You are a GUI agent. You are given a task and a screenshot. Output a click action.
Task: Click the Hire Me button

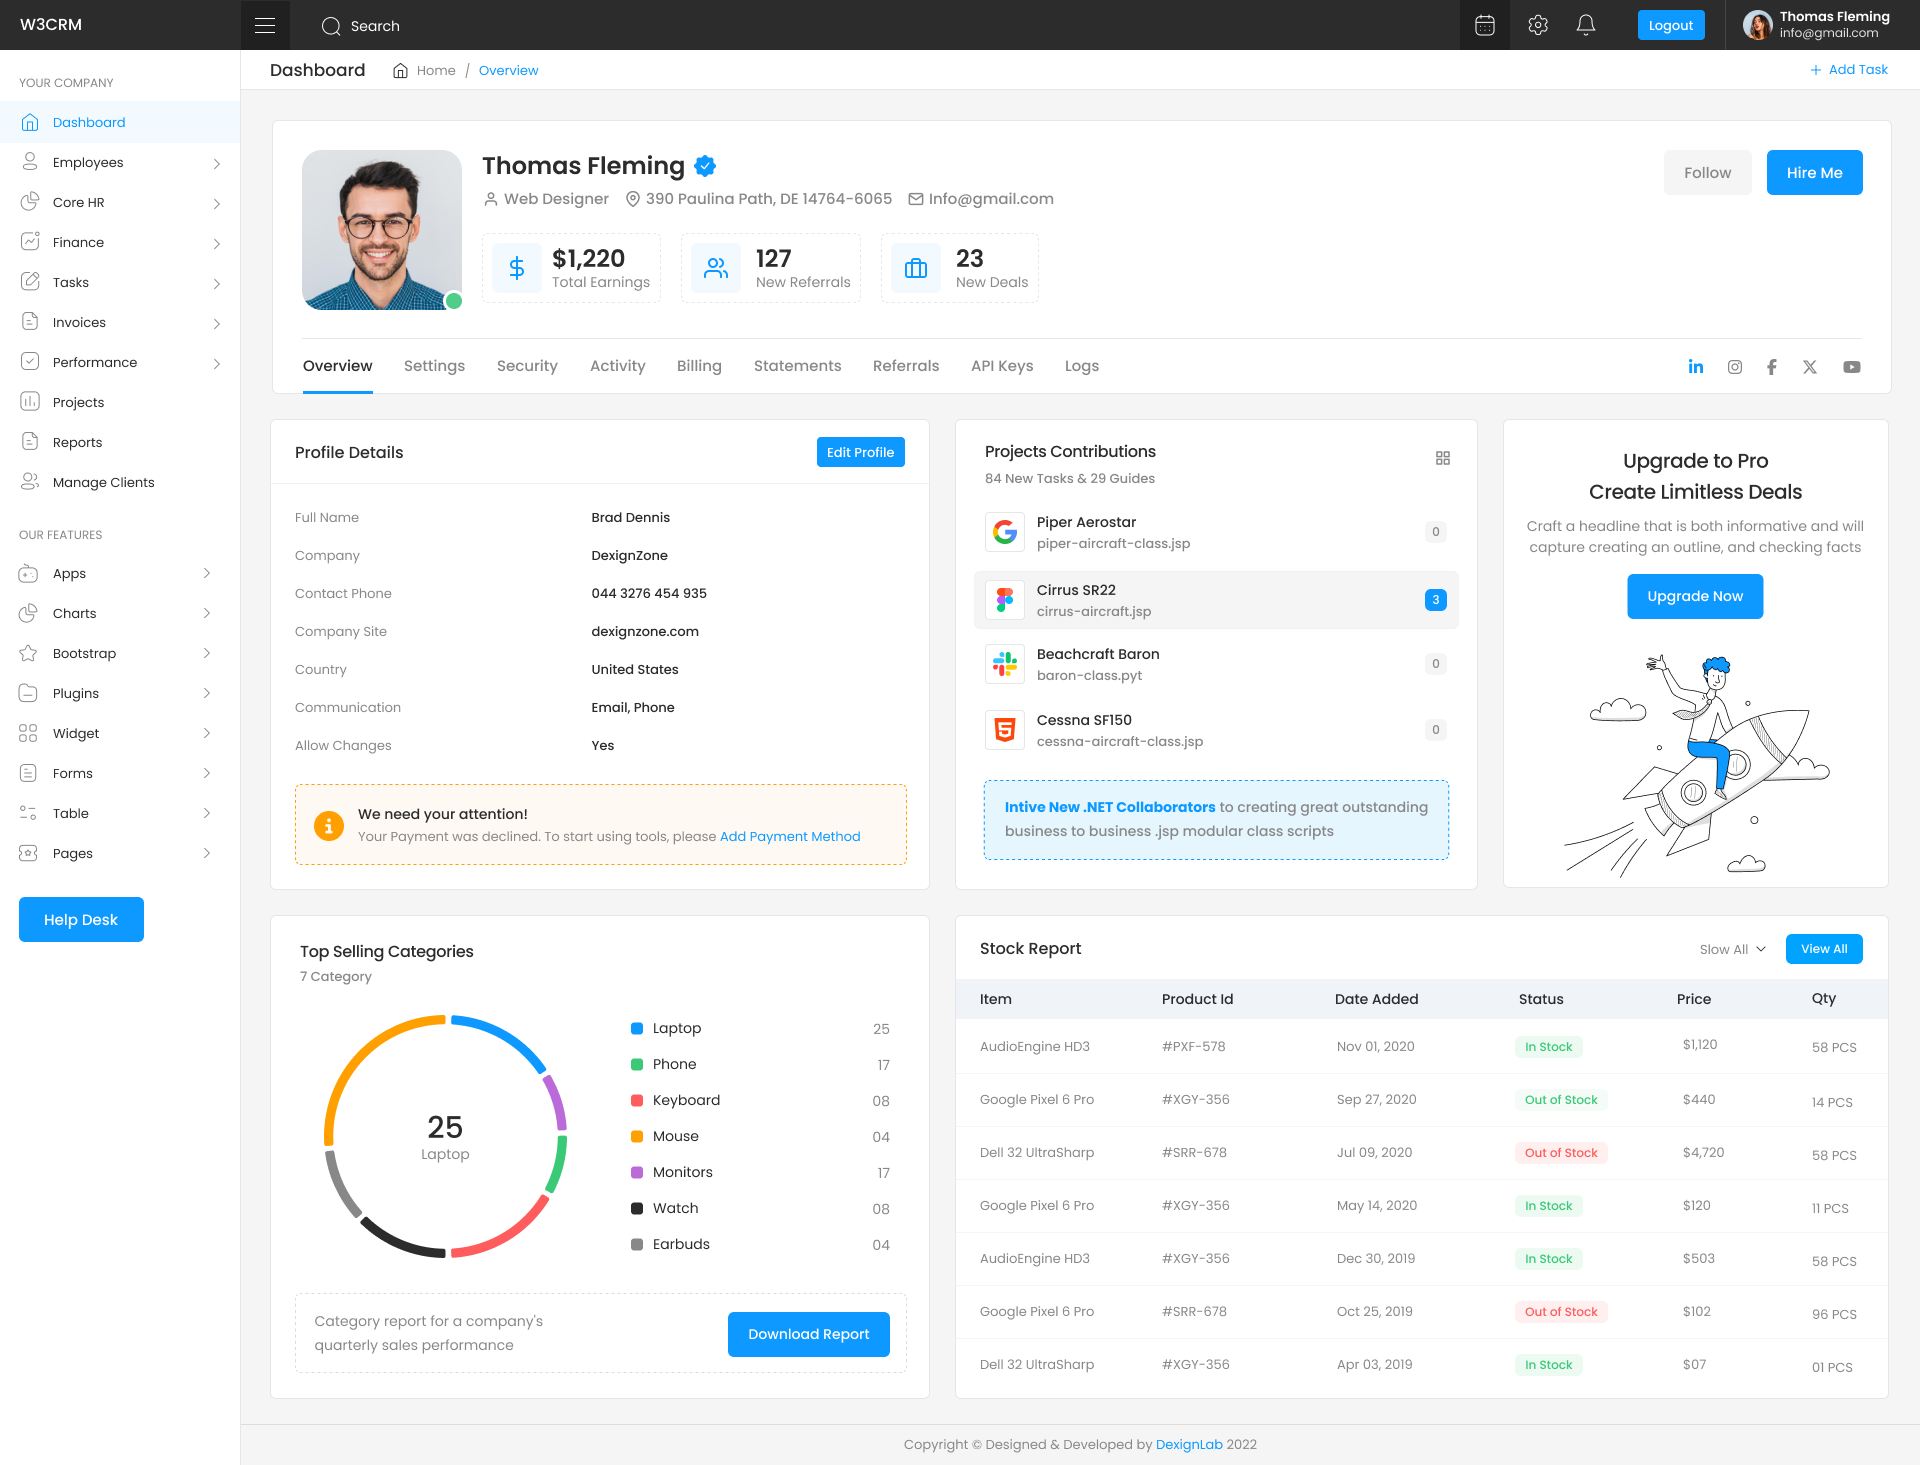point(1814,172)
